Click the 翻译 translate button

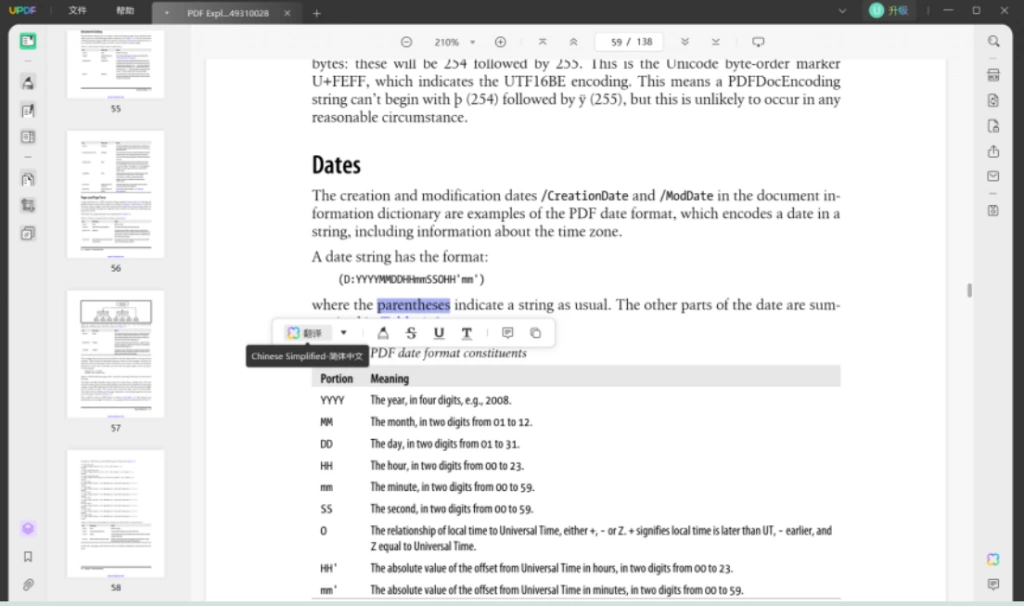(306, 333)
